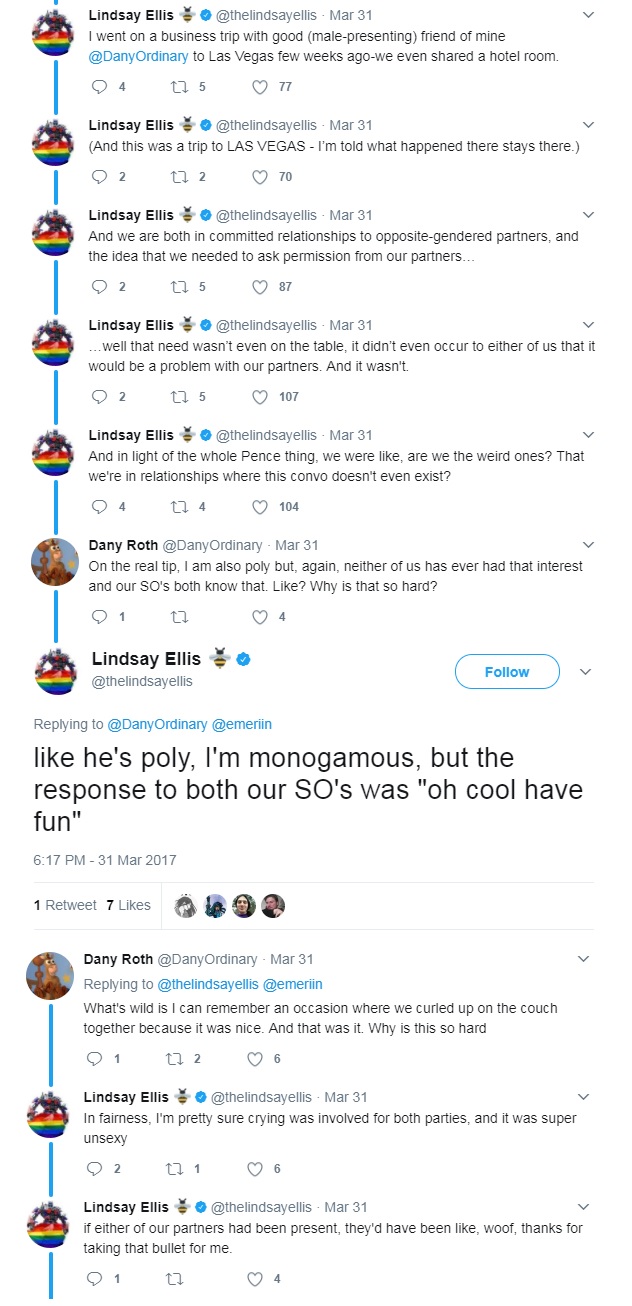View the '7 Likes' list

128,905
